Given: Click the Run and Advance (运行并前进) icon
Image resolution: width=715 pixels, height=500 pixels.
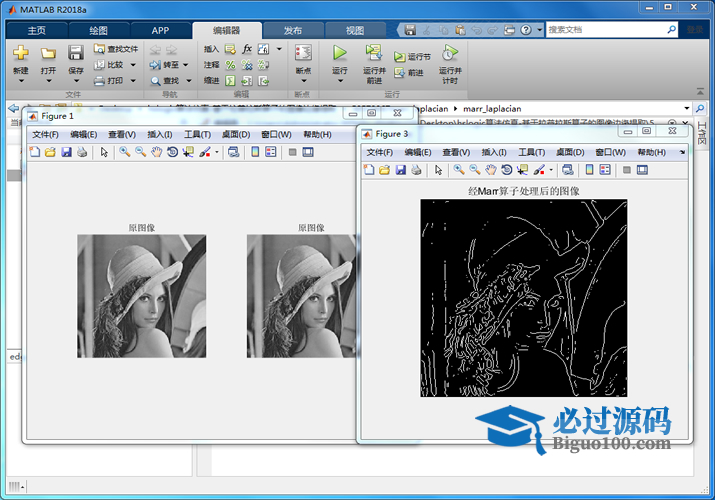Looking at the screenshot, I should click(x=373, y=52).
